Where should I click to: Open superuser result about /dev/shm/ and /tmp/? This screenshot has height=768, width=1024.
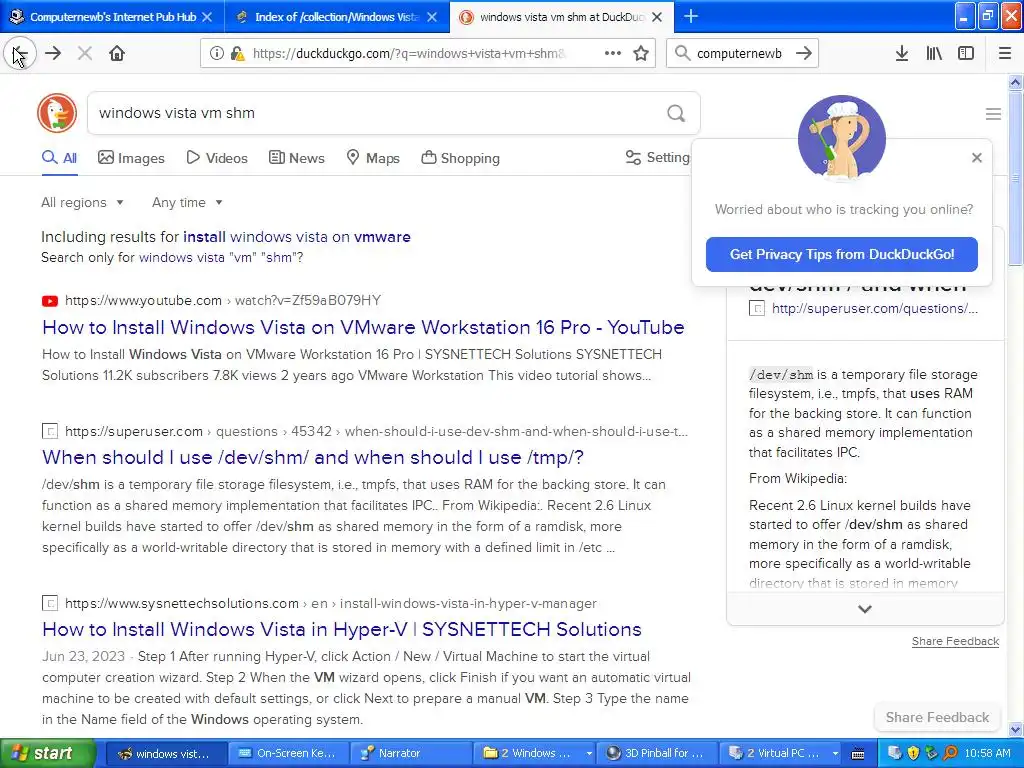tap(313, 458)
